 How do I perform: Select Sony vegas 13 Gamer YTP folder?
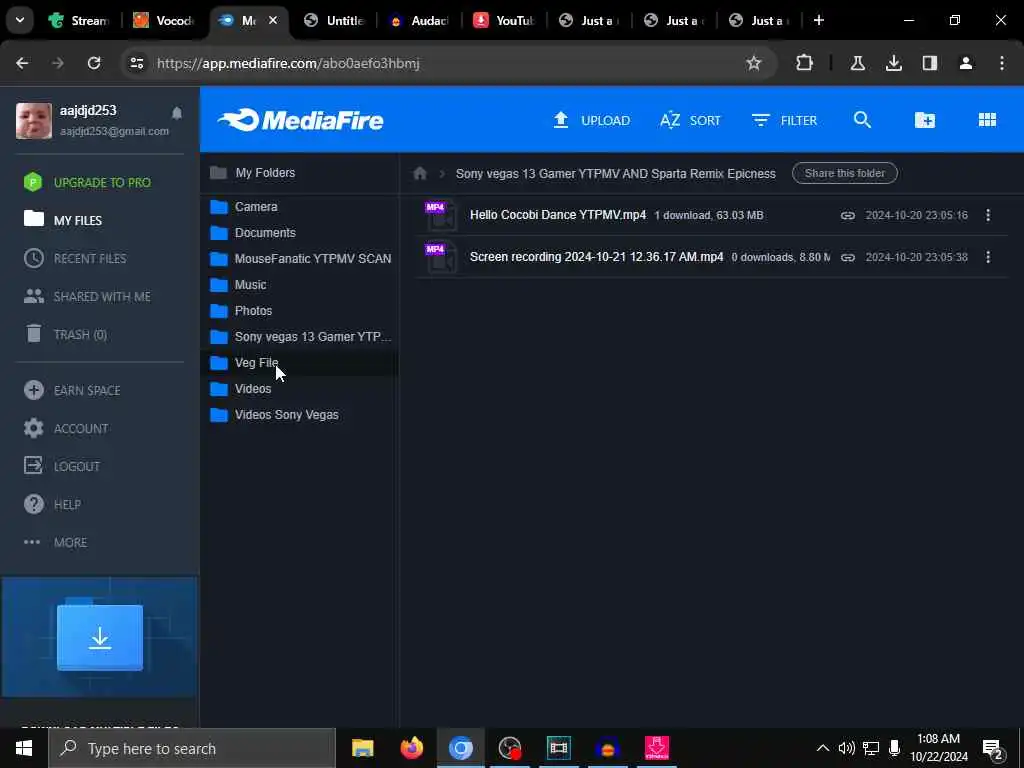300,337
